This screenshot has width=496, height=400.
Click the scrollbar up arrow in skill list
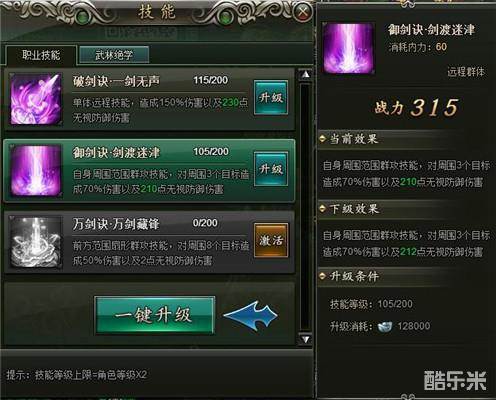[305, 74]
